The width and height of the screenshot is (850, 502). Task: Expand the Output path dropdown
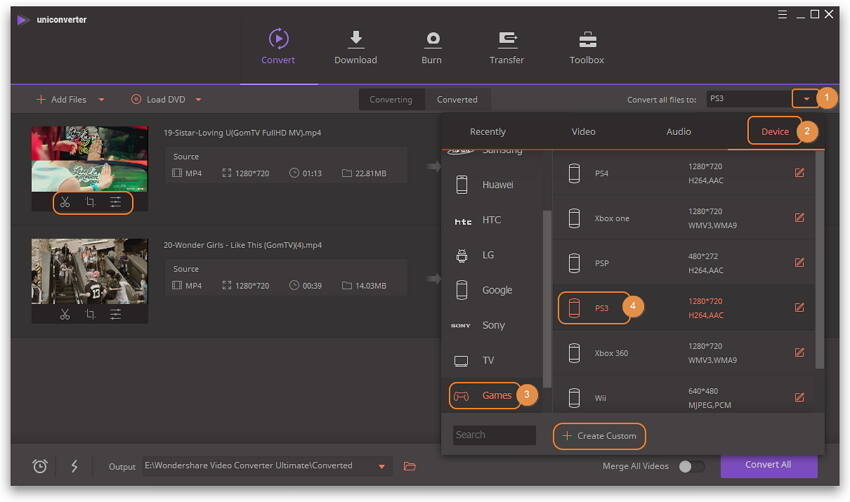382,466
